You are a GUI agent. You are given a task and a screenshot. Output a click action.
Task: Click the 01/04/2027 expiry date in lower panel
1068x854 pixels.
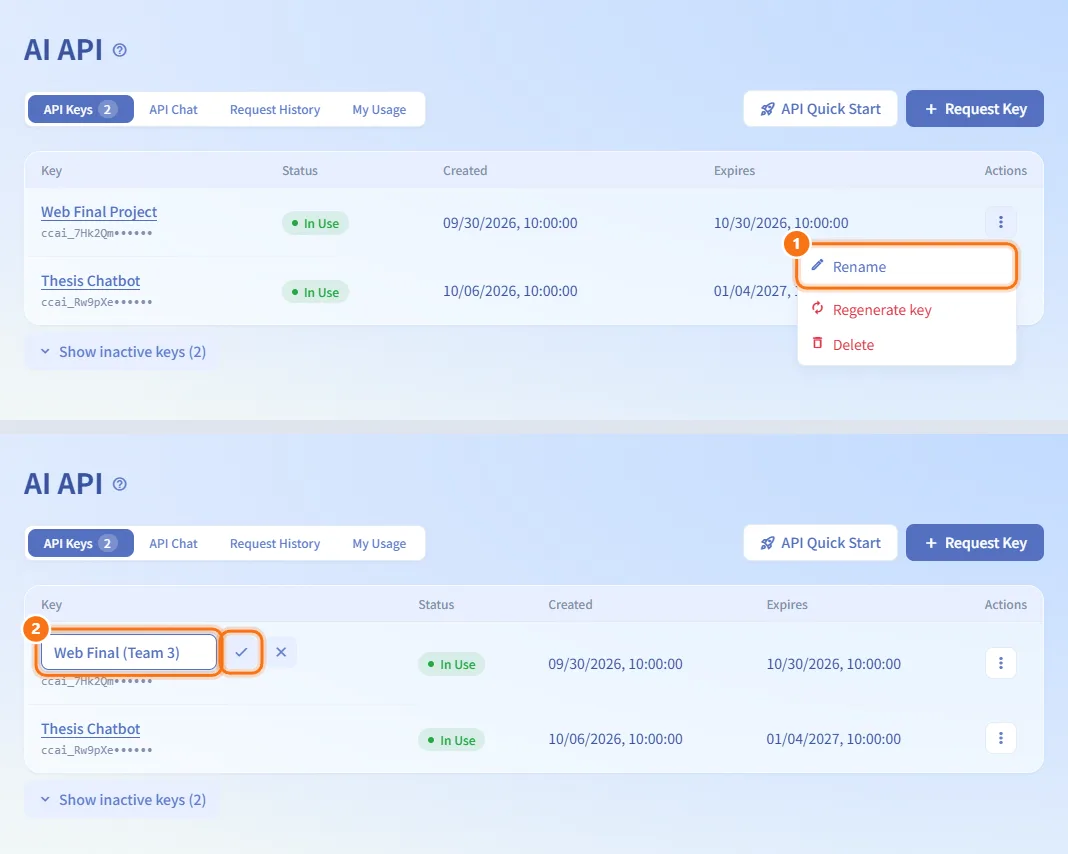tap(834, 739)
